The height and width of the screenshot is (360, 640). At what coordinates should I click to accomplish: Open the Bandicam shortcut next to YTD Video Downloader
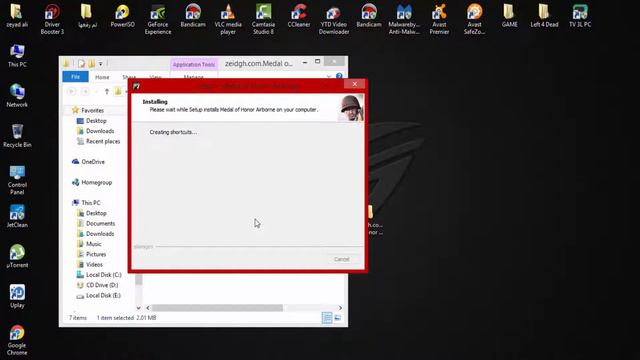[x=369, y=16]
